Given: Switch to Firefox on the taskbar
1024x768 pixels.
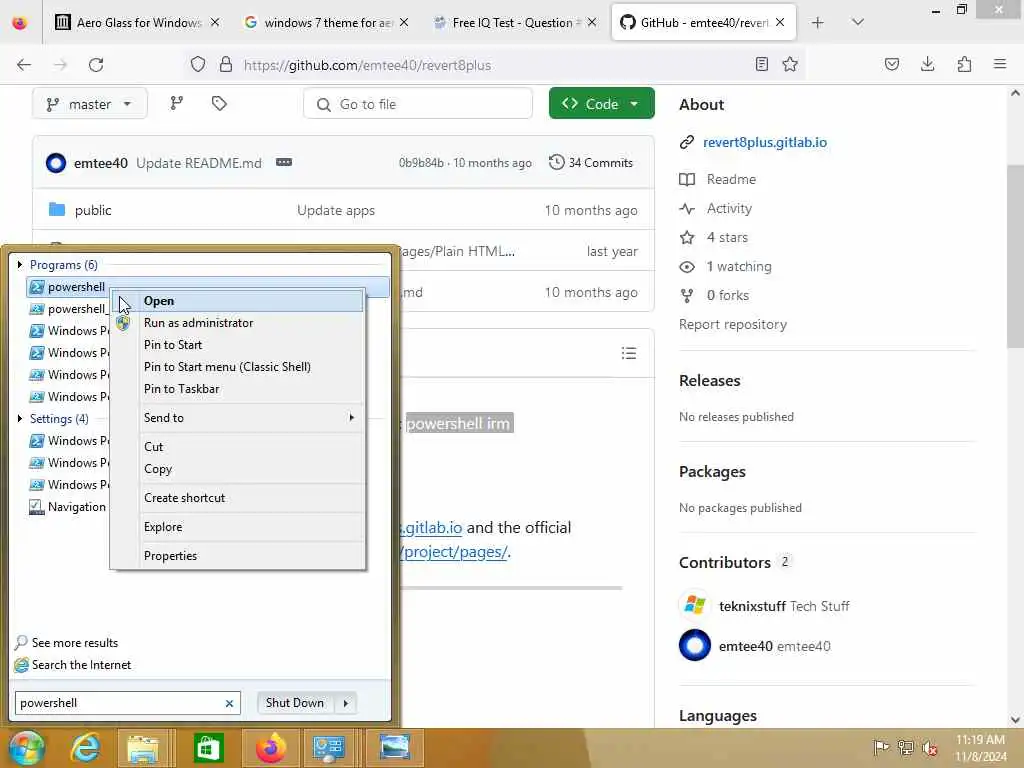Looking at the screenshot, I should click(x=270, y=748).
